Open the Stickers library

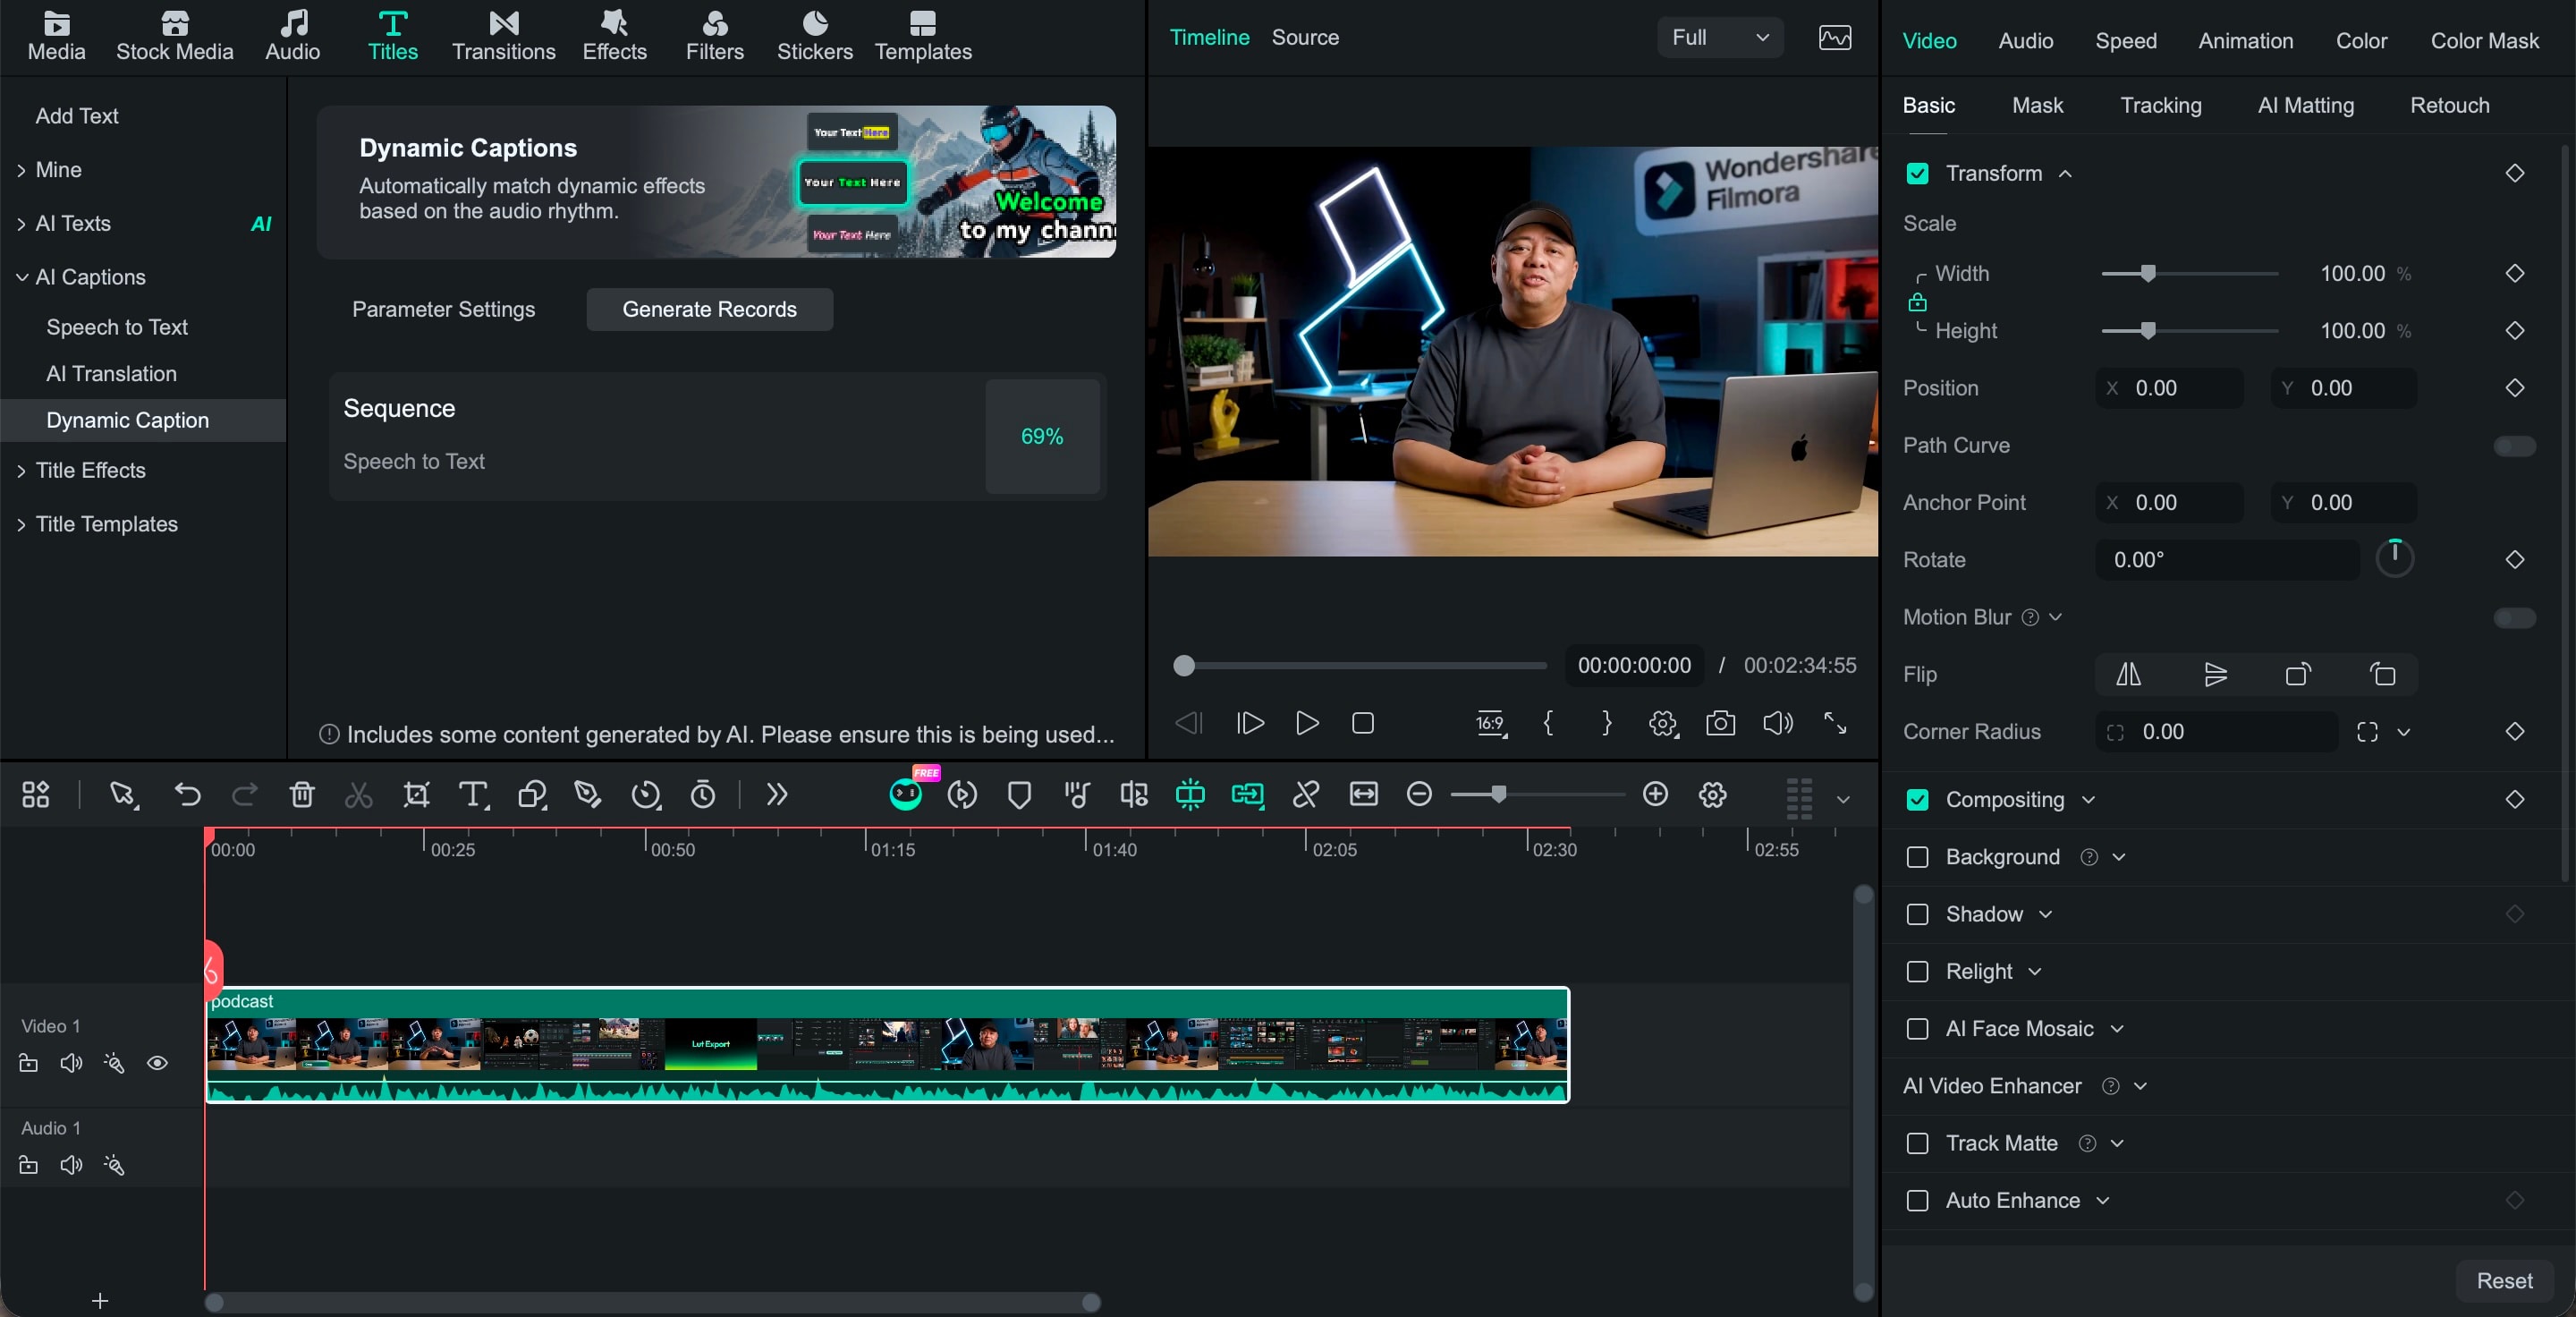[x=814, y=36]
